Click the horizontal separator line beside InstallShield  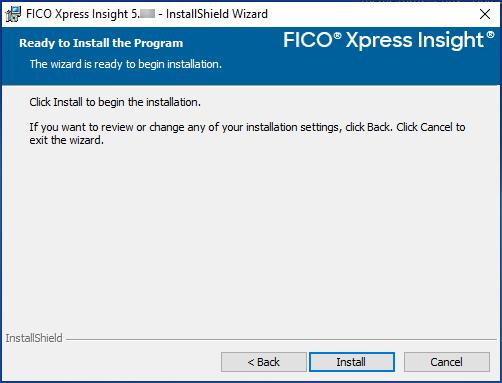point(281,340)
